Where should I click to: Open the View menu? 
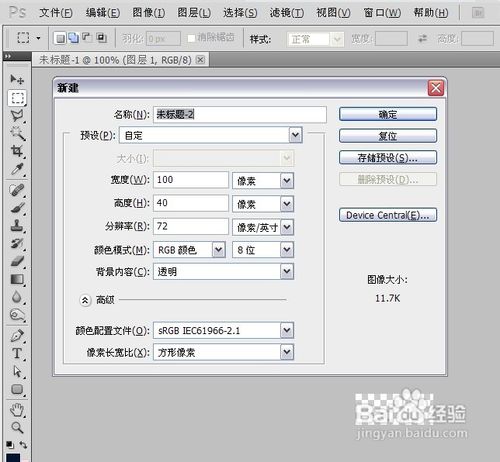(x=333, y=13)
